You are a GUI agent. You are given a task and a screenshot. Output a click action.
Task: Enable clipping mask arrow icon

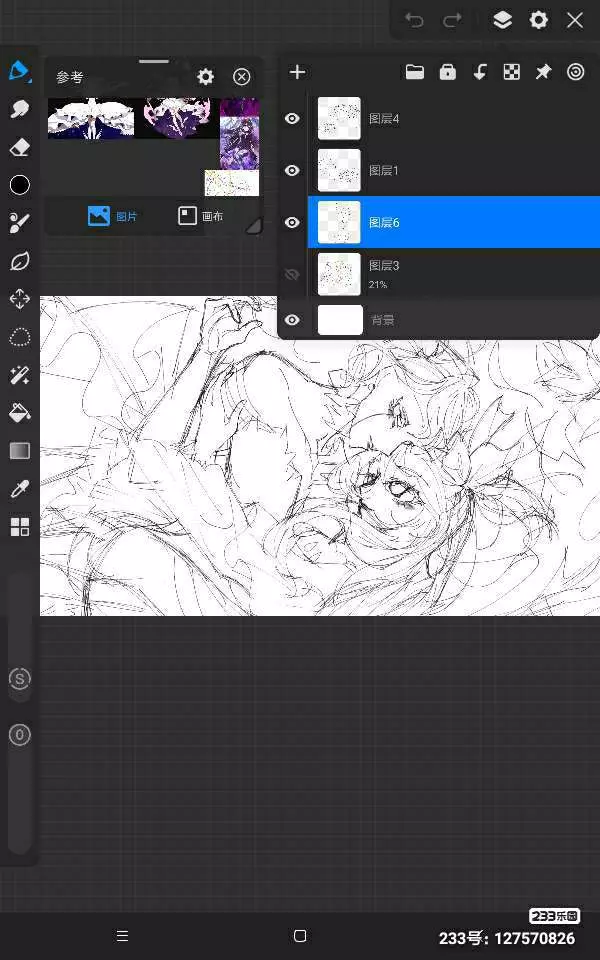coord(480,72)
